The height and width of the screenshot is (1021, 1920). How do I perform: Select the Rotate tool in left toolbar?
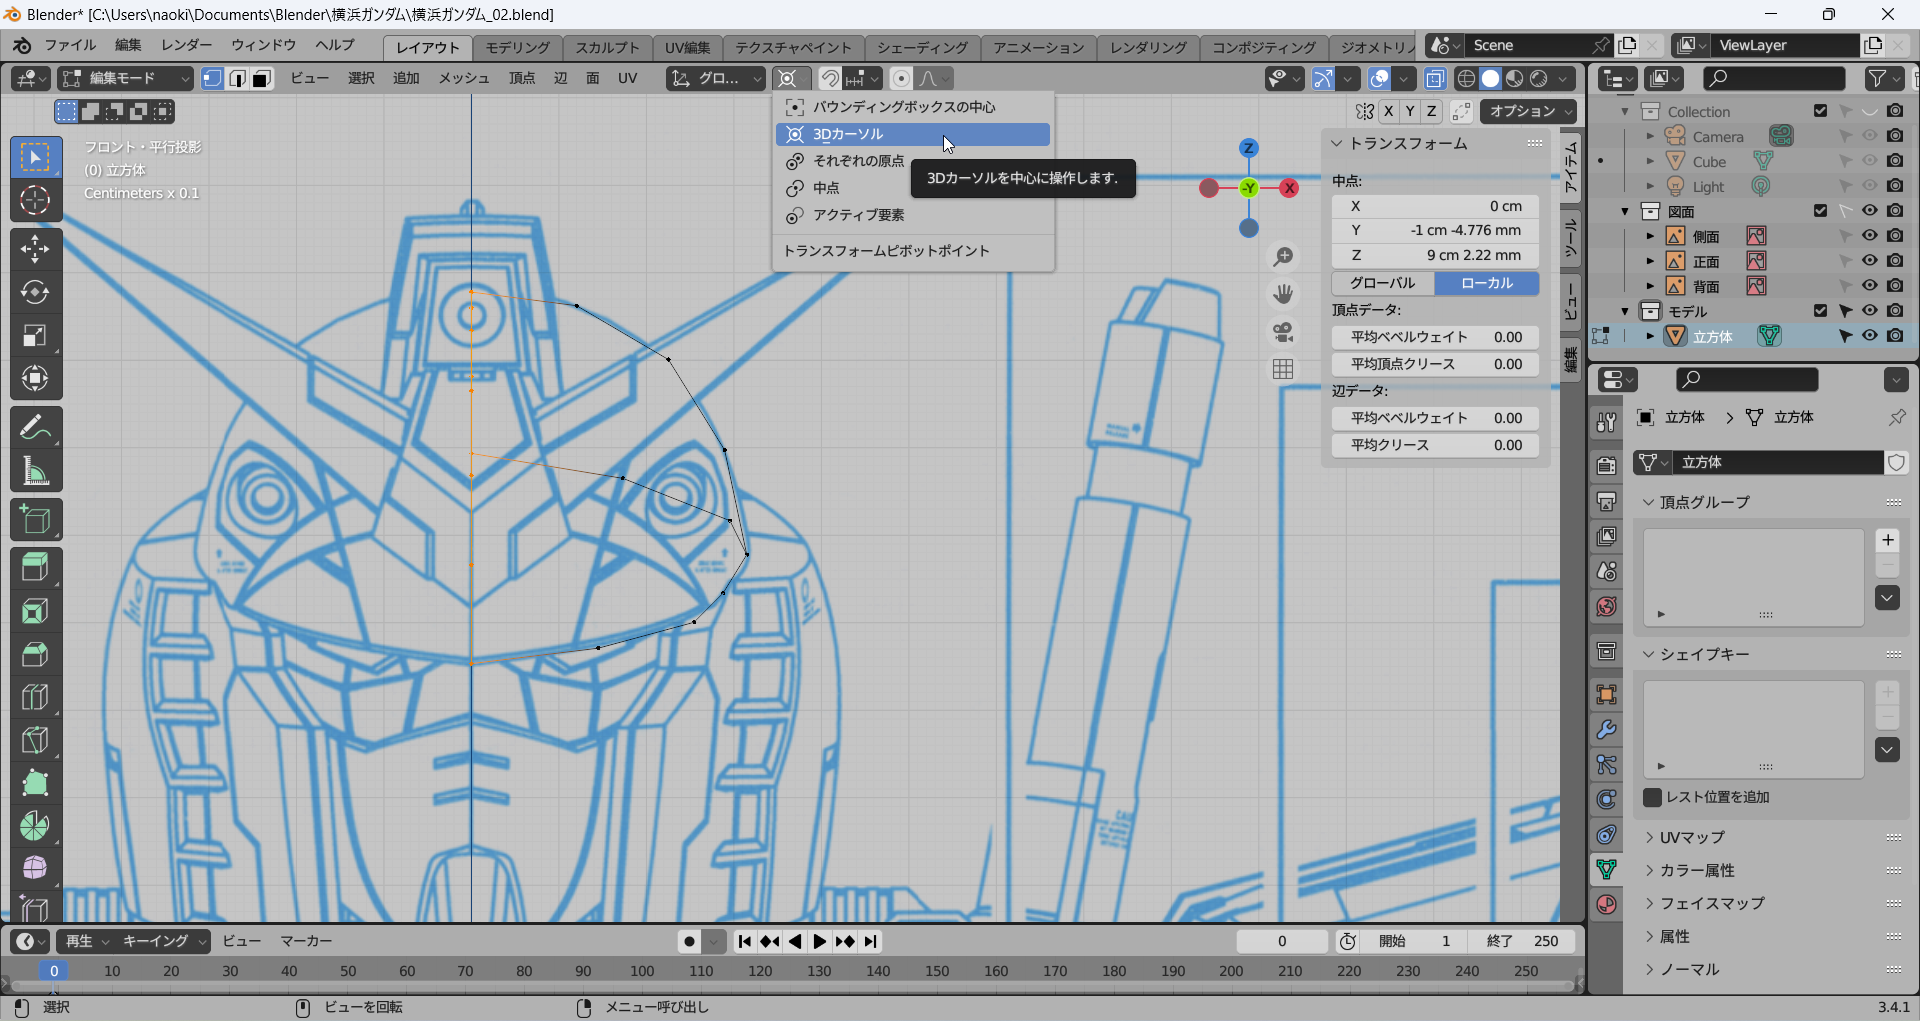point(35,292)
